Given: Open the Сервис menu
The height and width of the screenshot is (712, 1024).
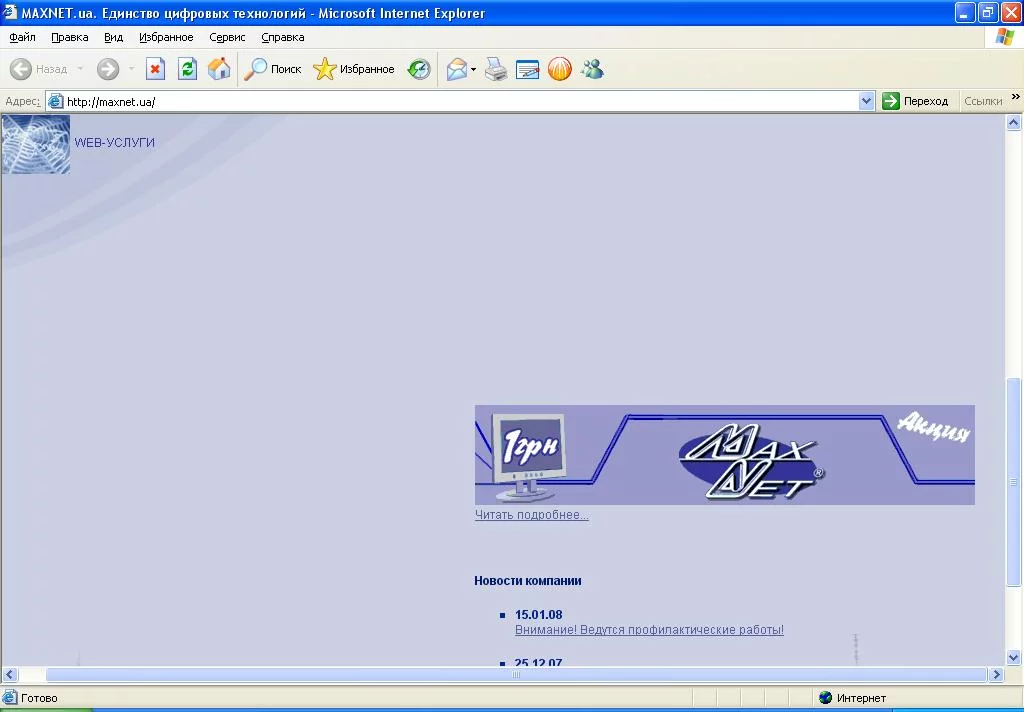Looking at the screenshot, I should tap(227, 37).
